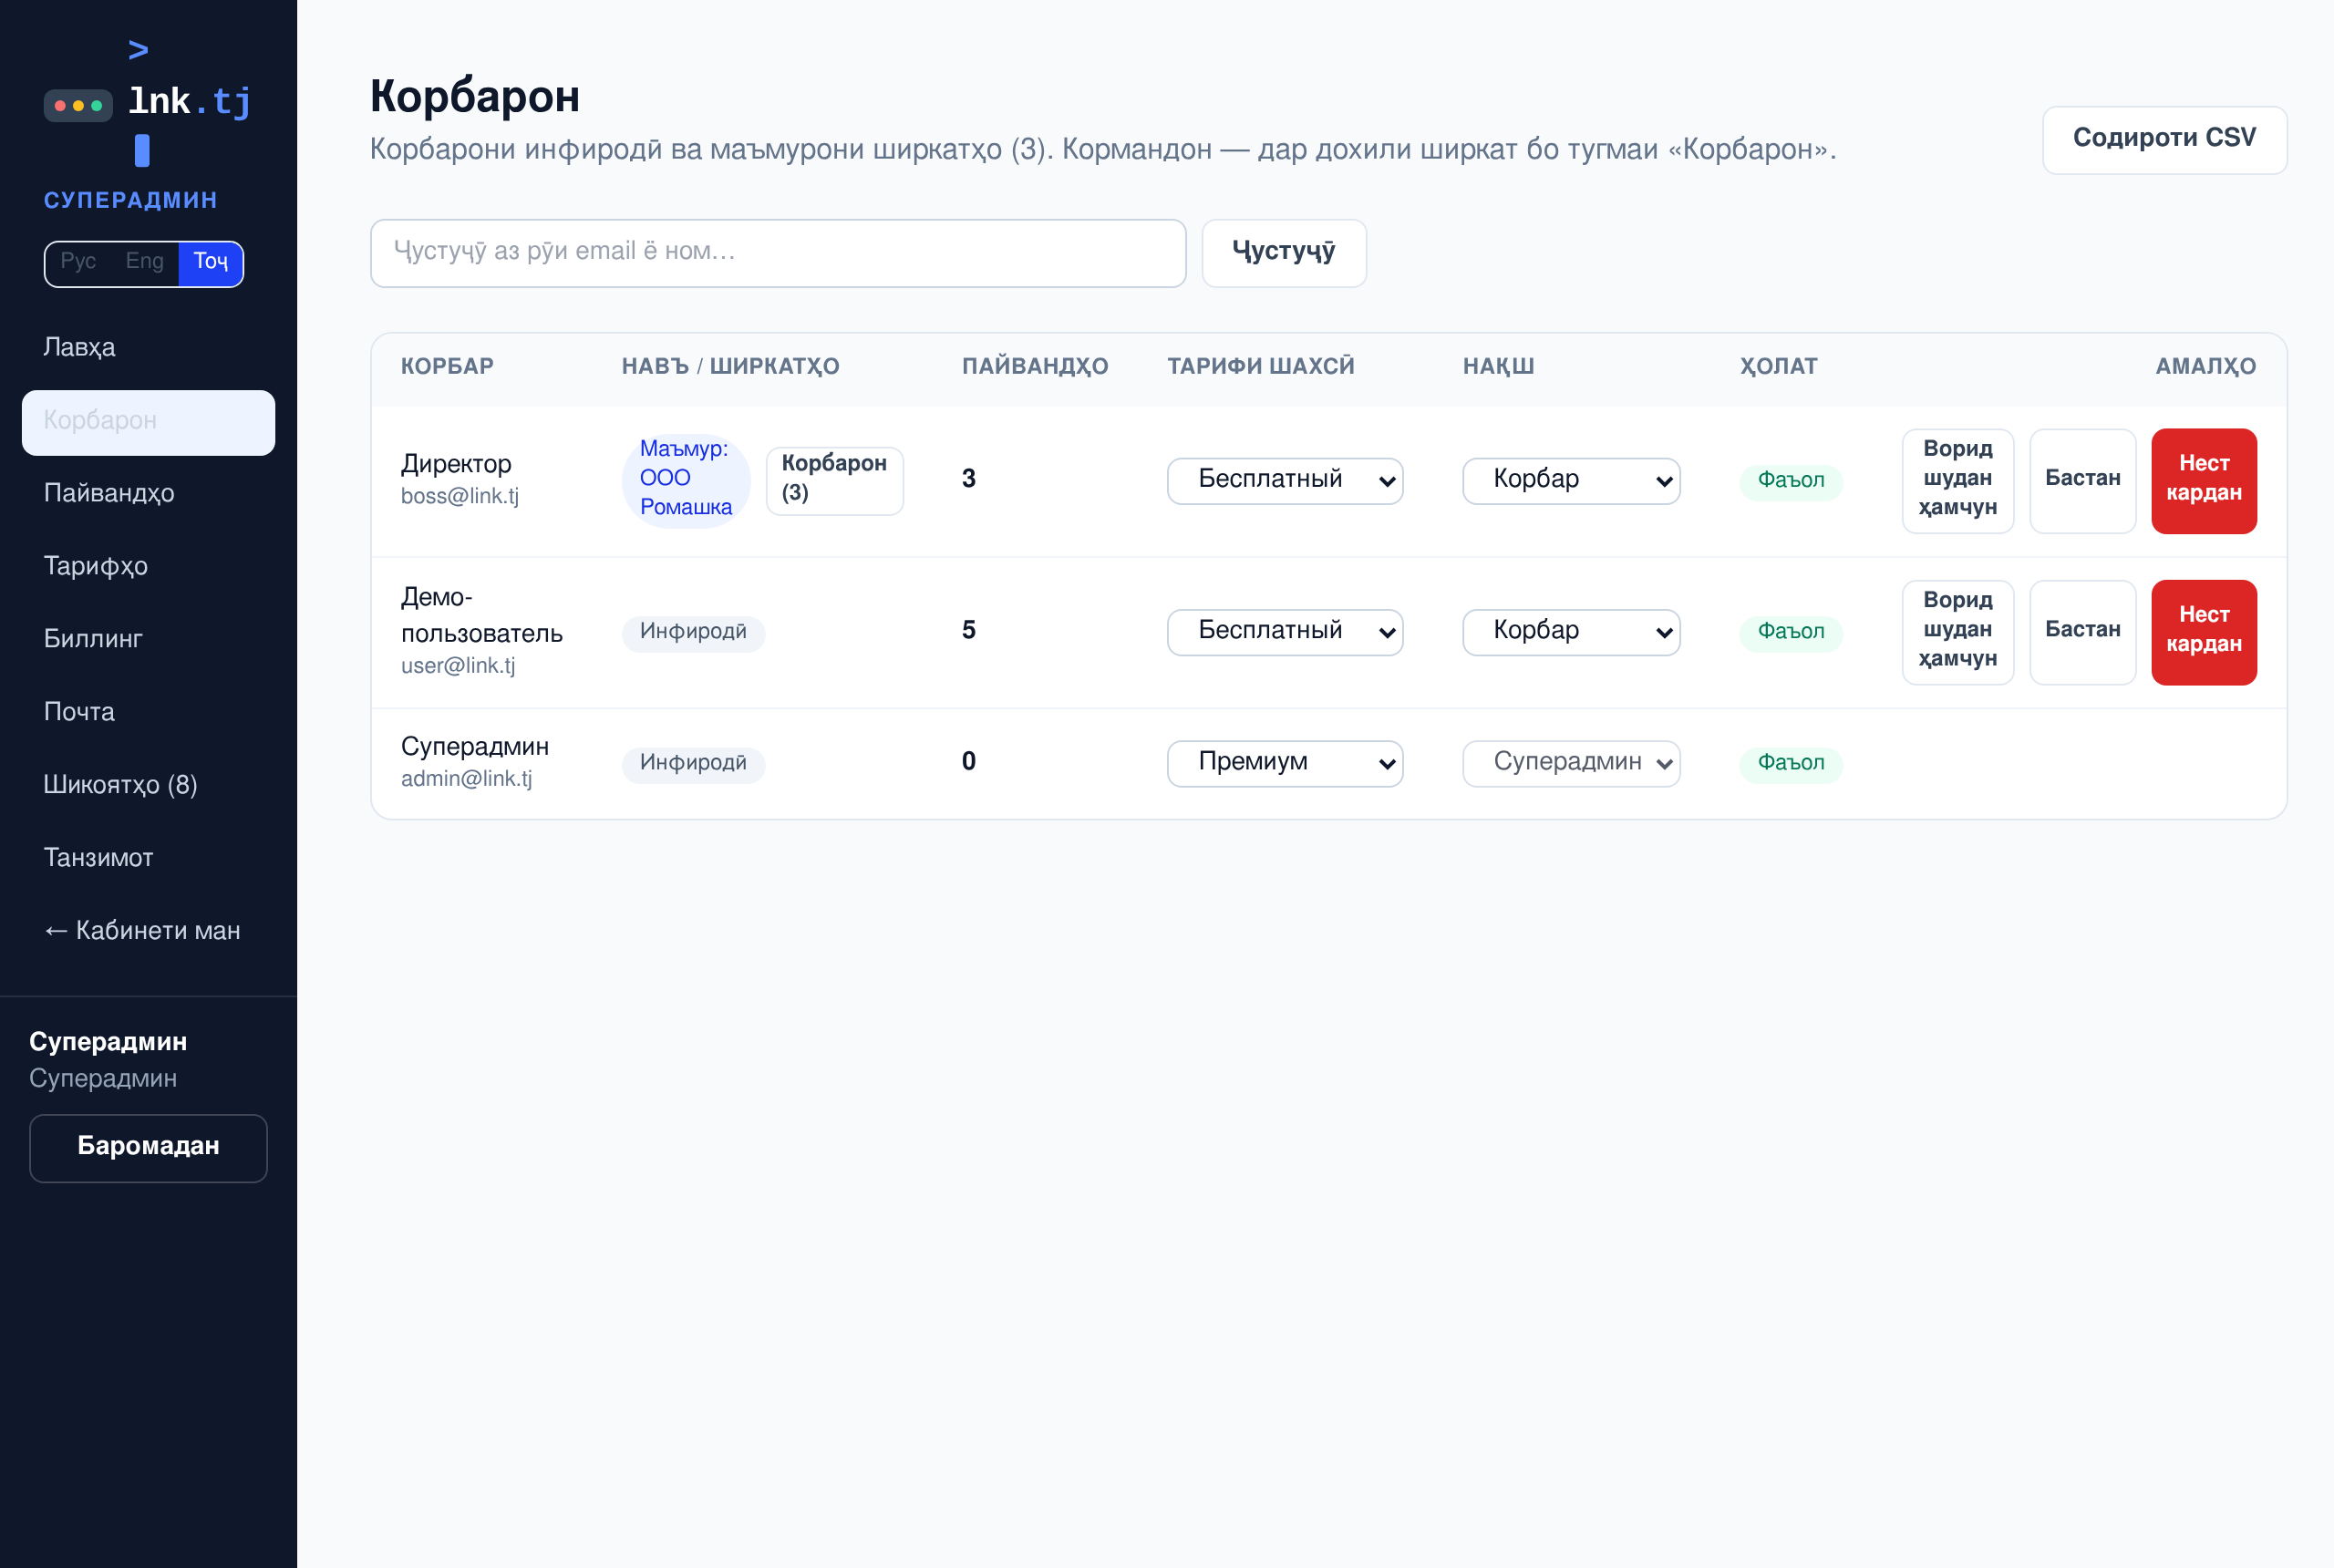
Task: Click the Баромадан logout button
Action: (x=148, y=1147)
